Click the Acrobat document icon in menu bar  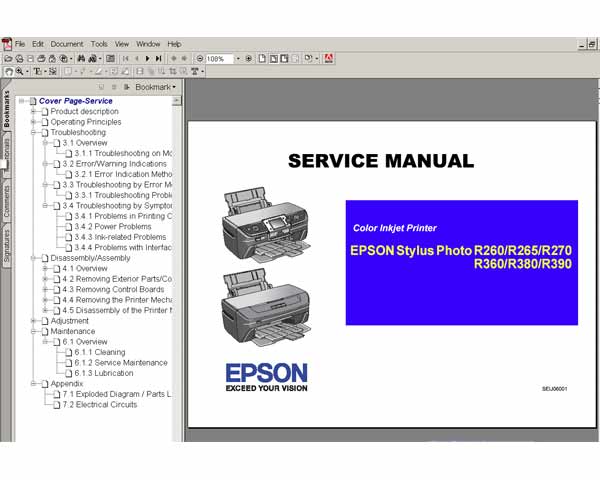point(7,44)
